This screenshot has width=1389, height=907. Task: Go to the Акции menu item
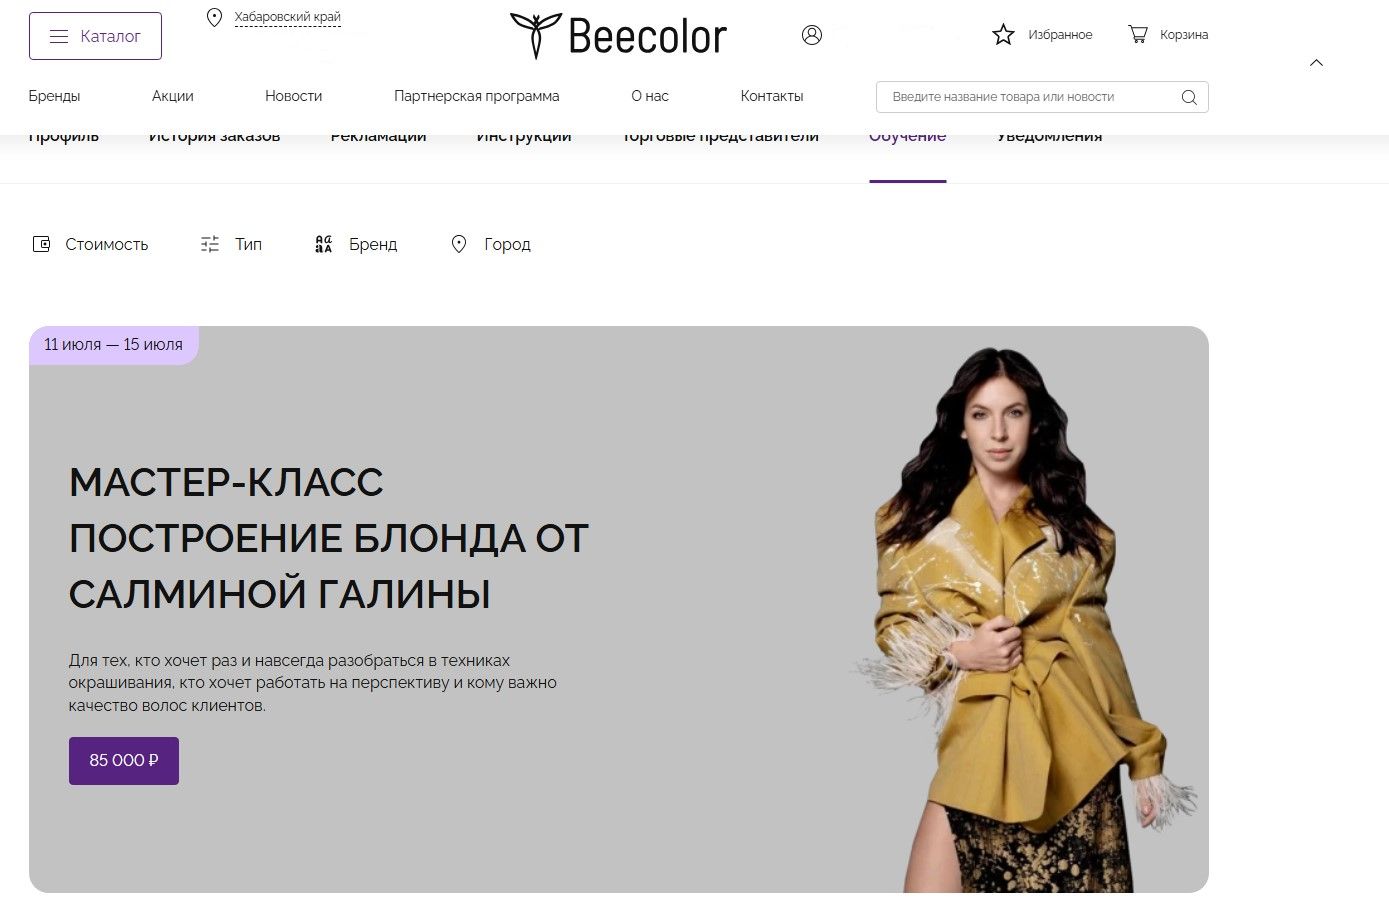click(x=173, y=96)
